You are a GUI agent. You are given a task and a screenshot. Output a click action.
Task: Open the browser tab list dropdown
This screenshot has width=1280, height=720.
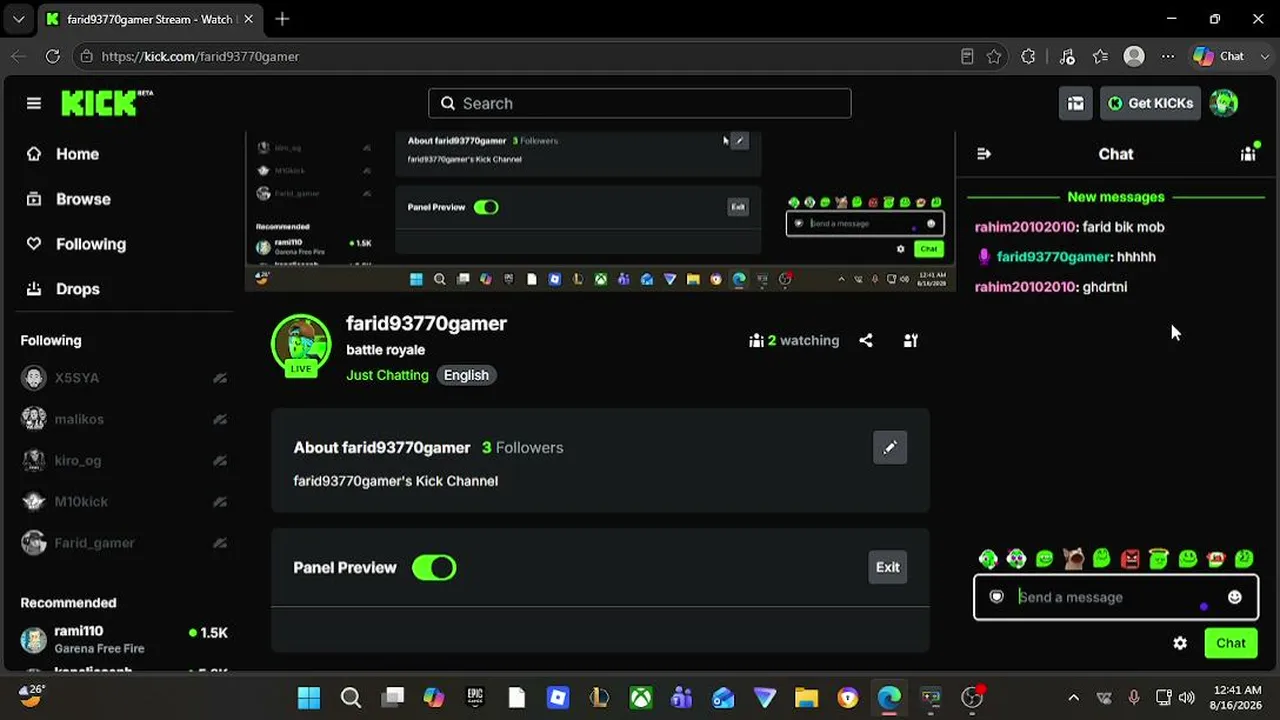coord(18,19)
